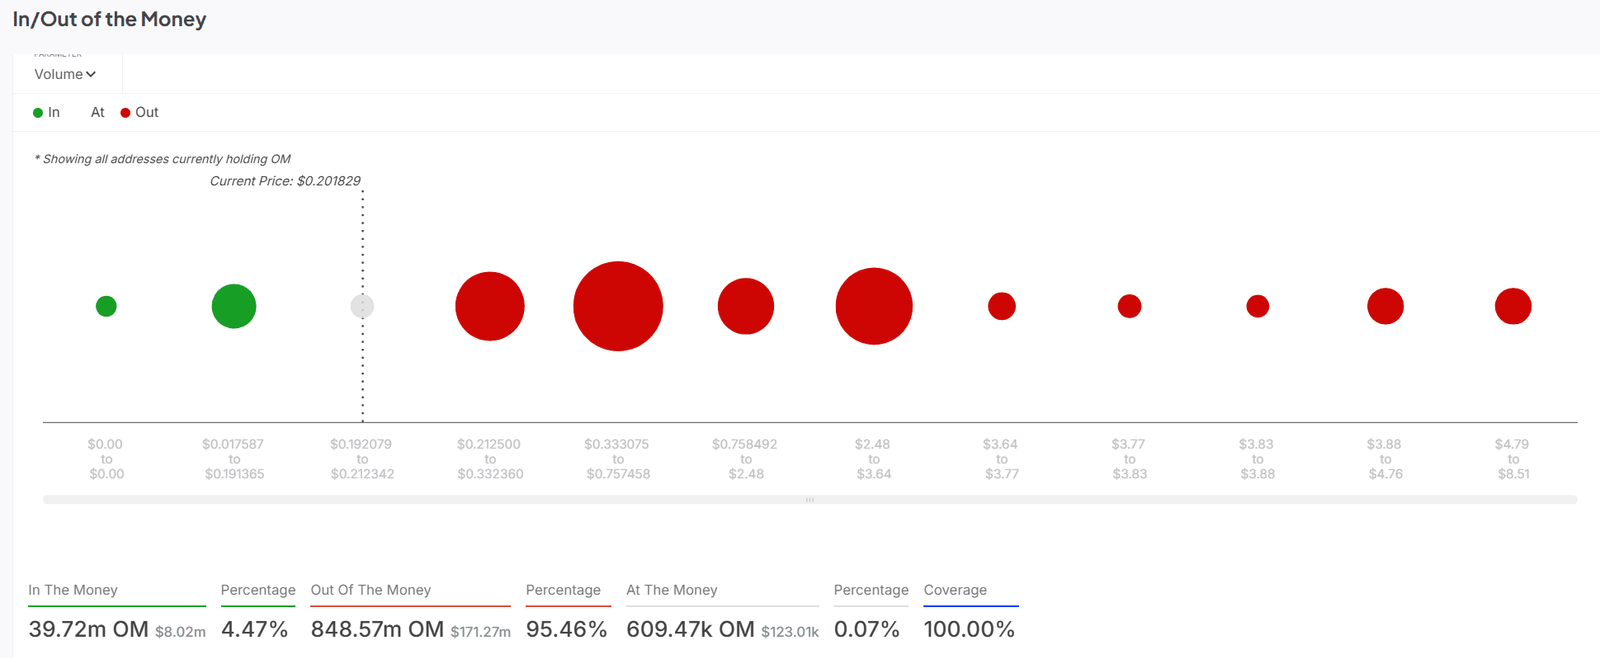Click the largest red bubble at $0.333075 range
This screenshot has height=658, width=1600.
(x=618, y=306)
